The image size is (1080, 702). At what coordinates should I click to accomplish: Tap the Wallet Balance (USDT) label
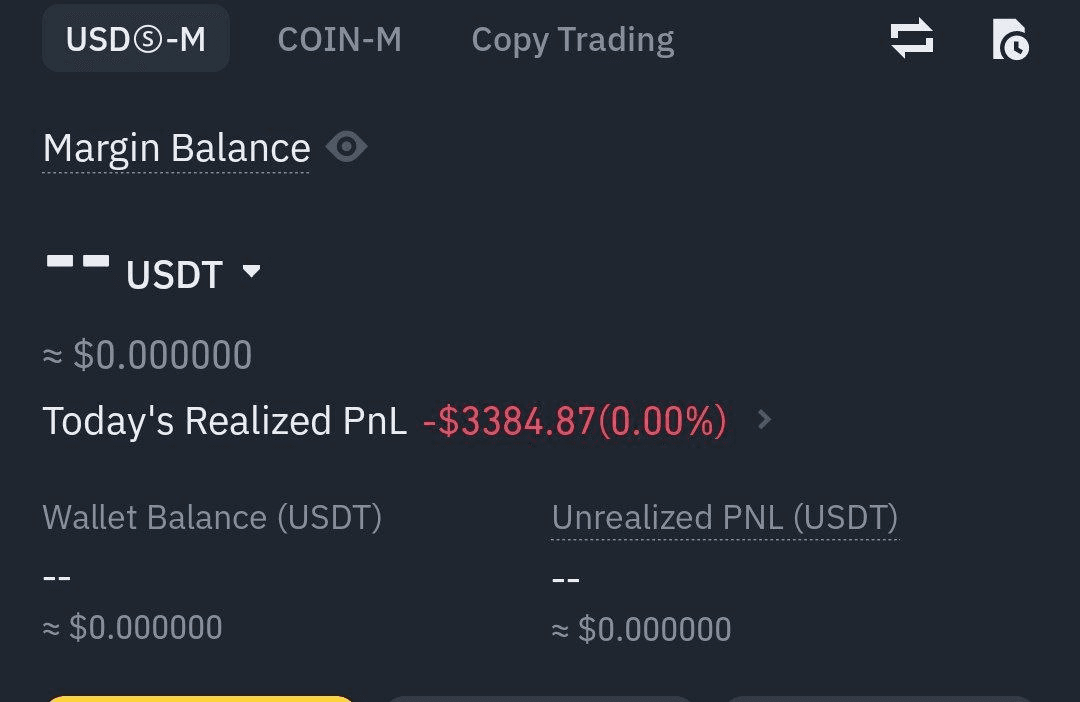point(212,517)
